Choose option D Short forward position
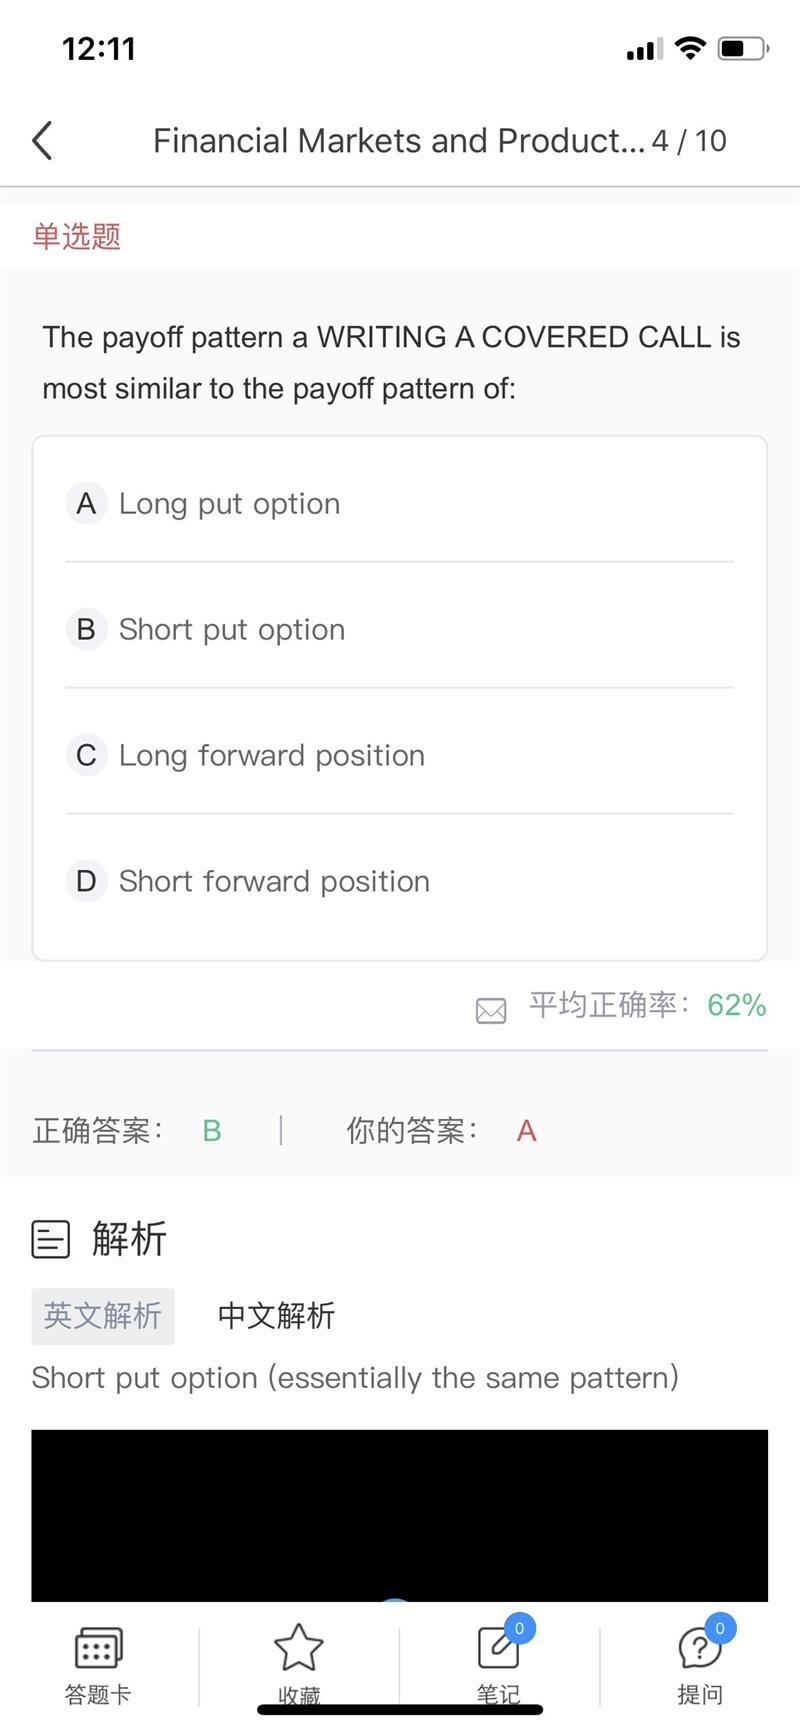This screenshot has height=1732, width=800. click(x=274, y=881)
